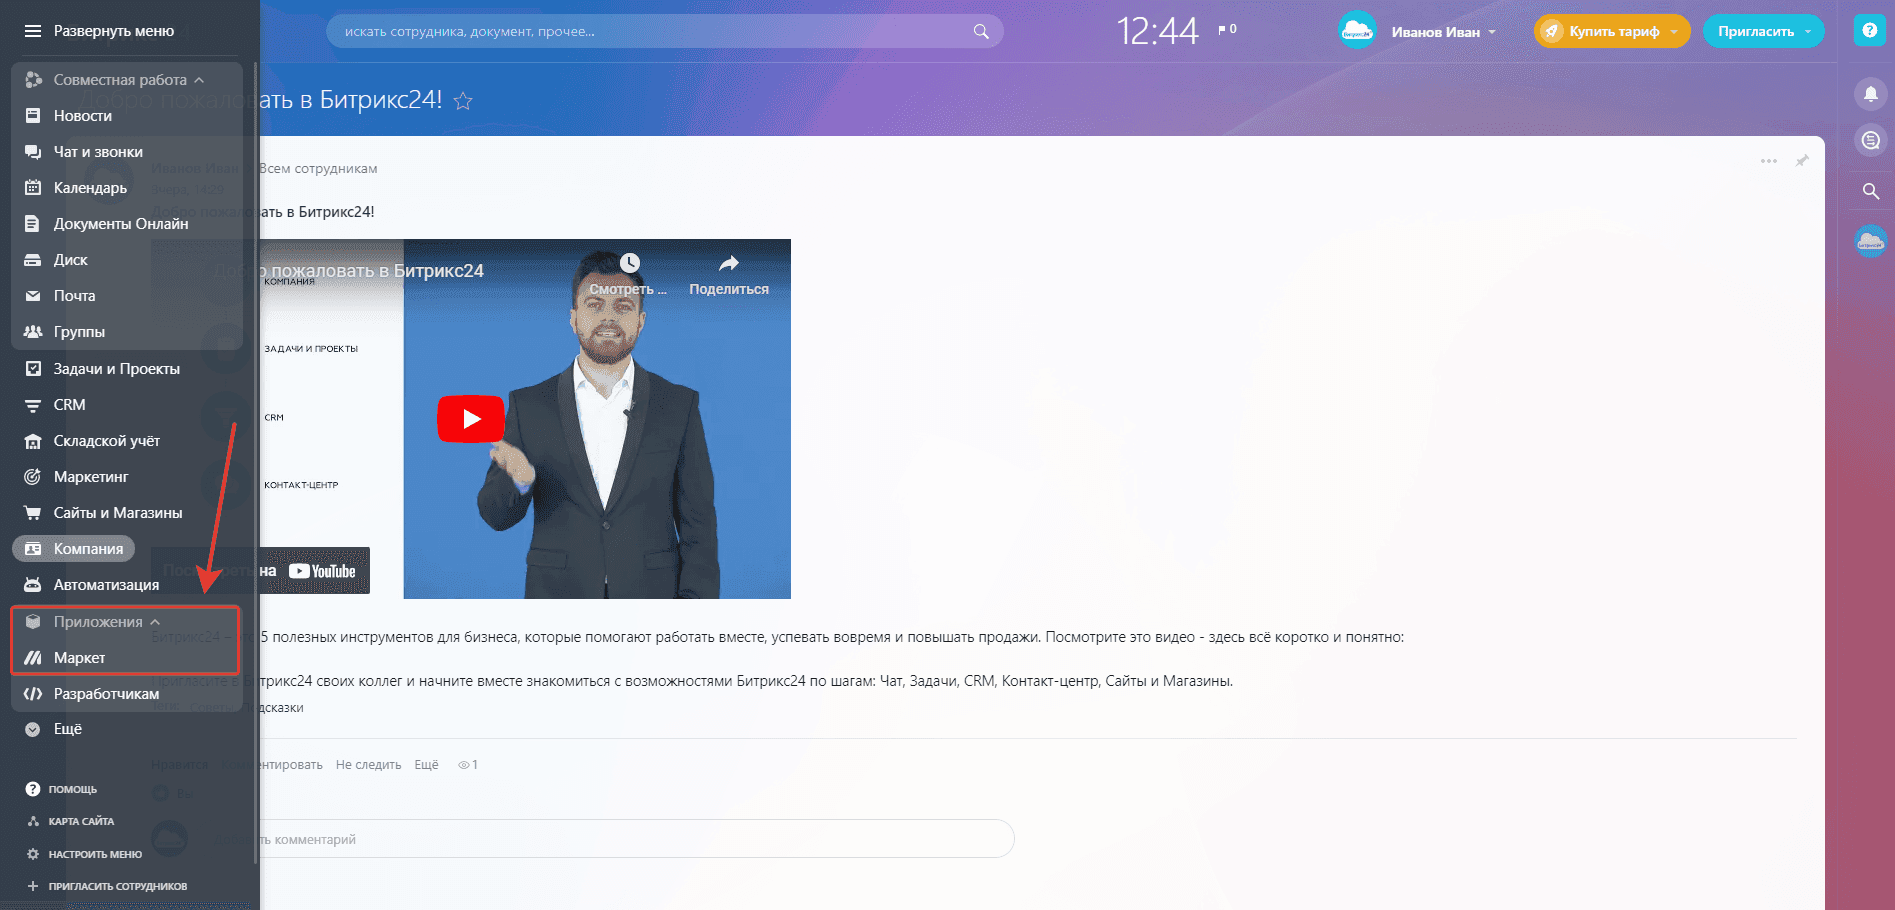1895x910 pixels.
Task: Open chat messenger icon in right panel
Action: click(1870, 141)
